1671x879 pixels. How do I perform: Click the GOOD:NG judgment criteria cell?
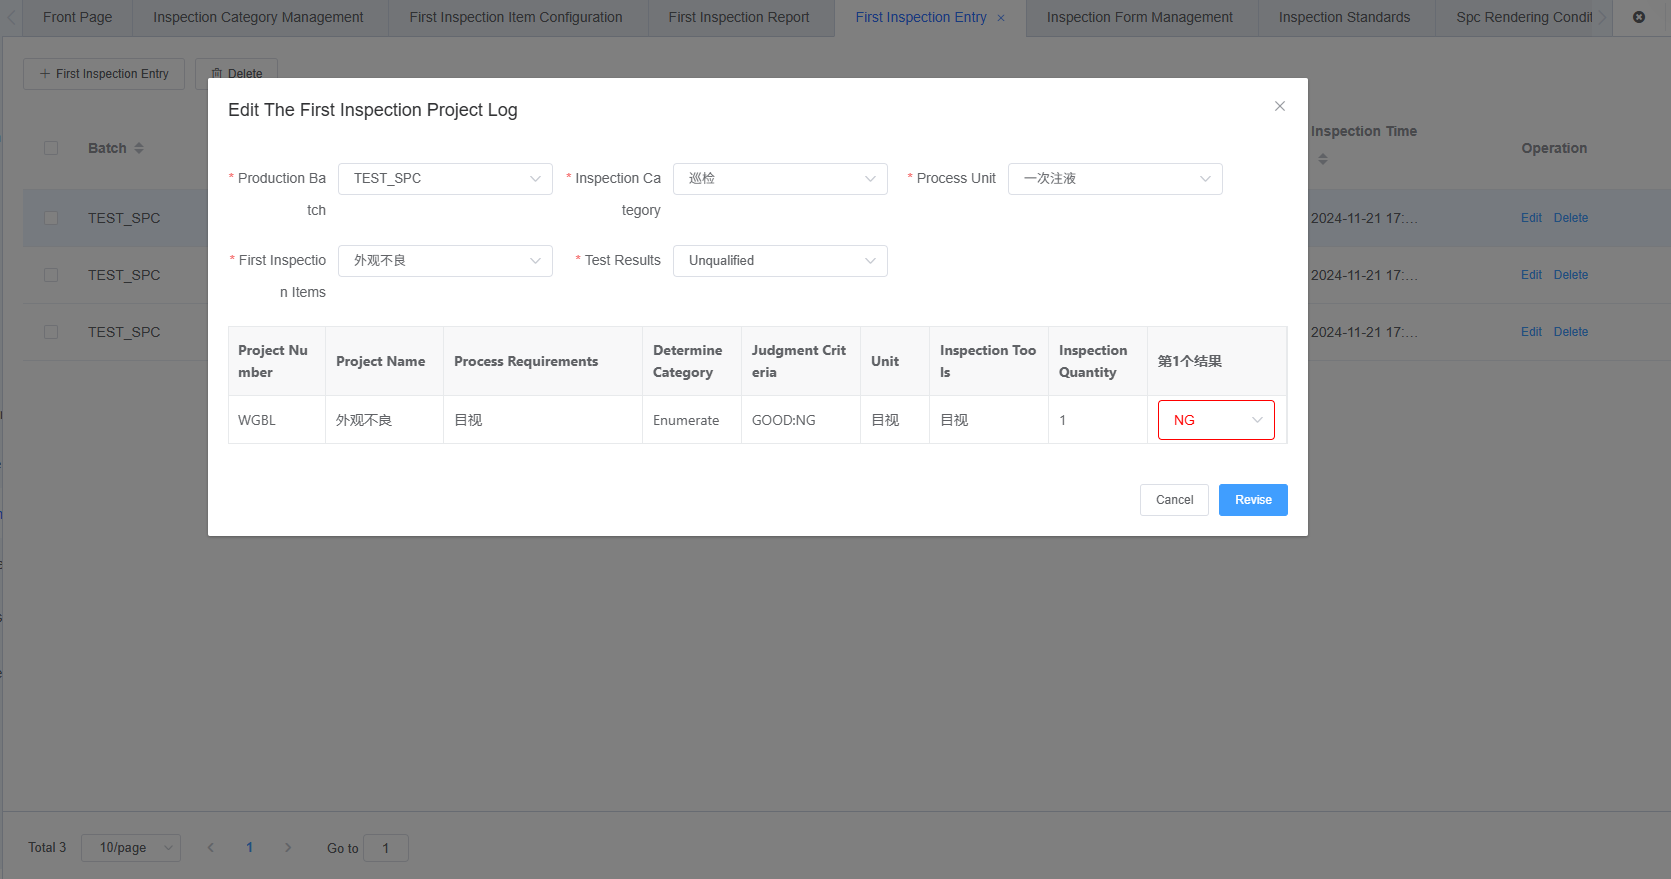tap(800, 420)
